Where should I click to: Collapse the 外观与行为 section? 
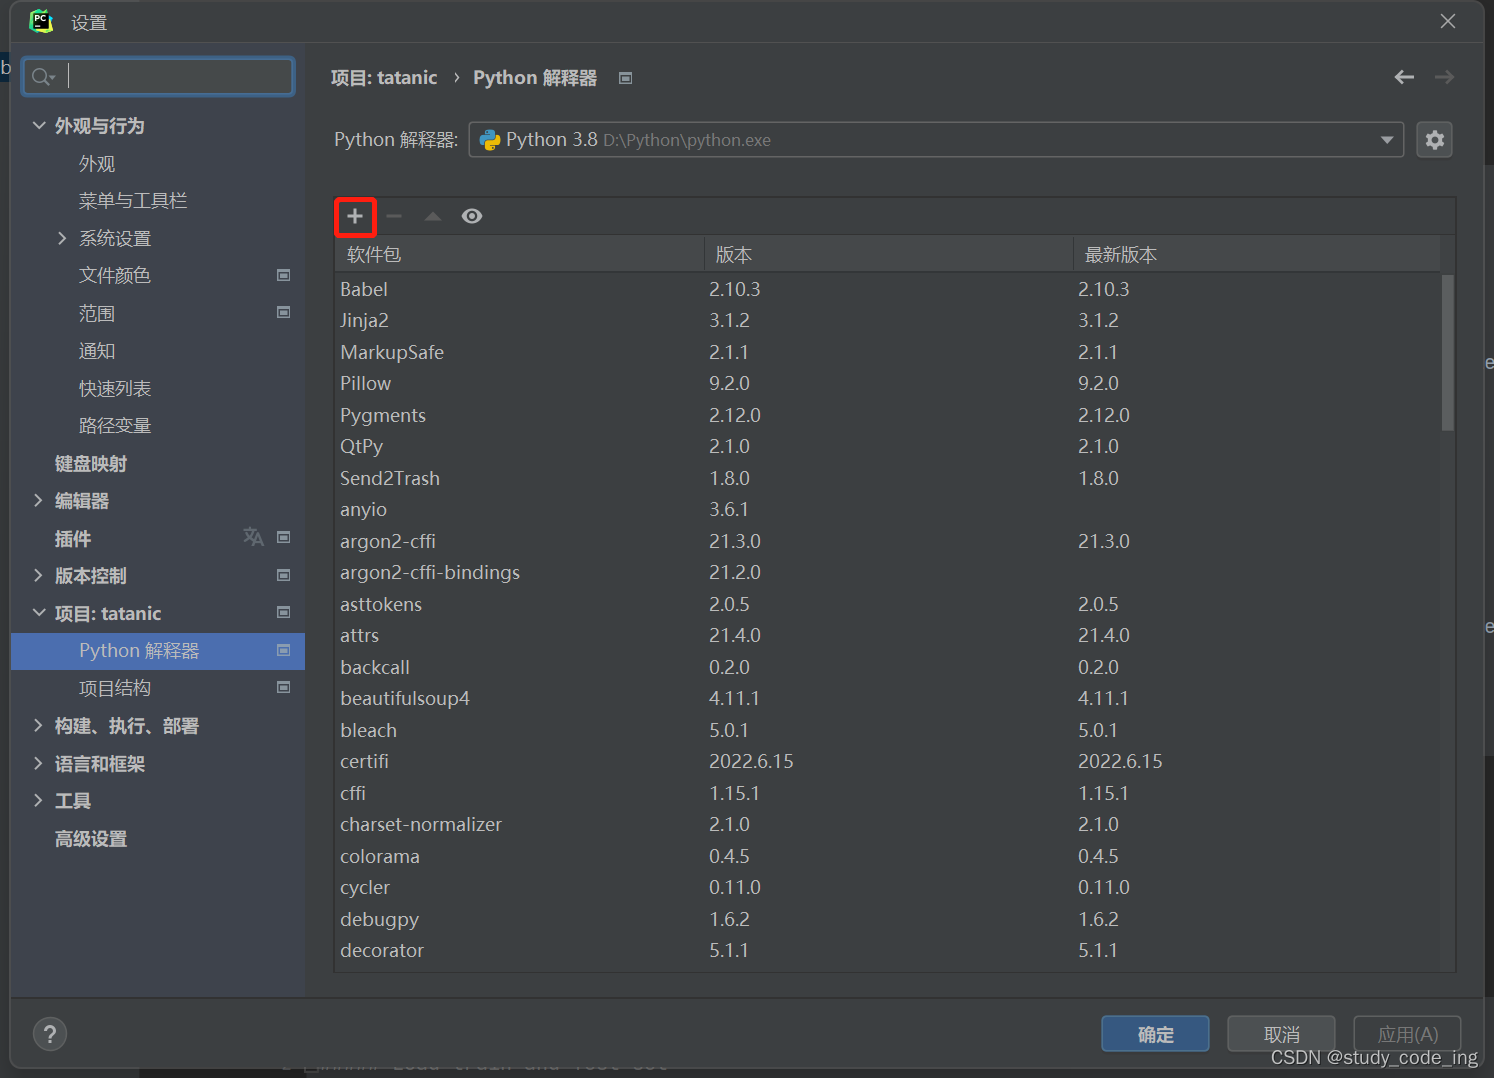pyautogui.click(x=39, y=125)
